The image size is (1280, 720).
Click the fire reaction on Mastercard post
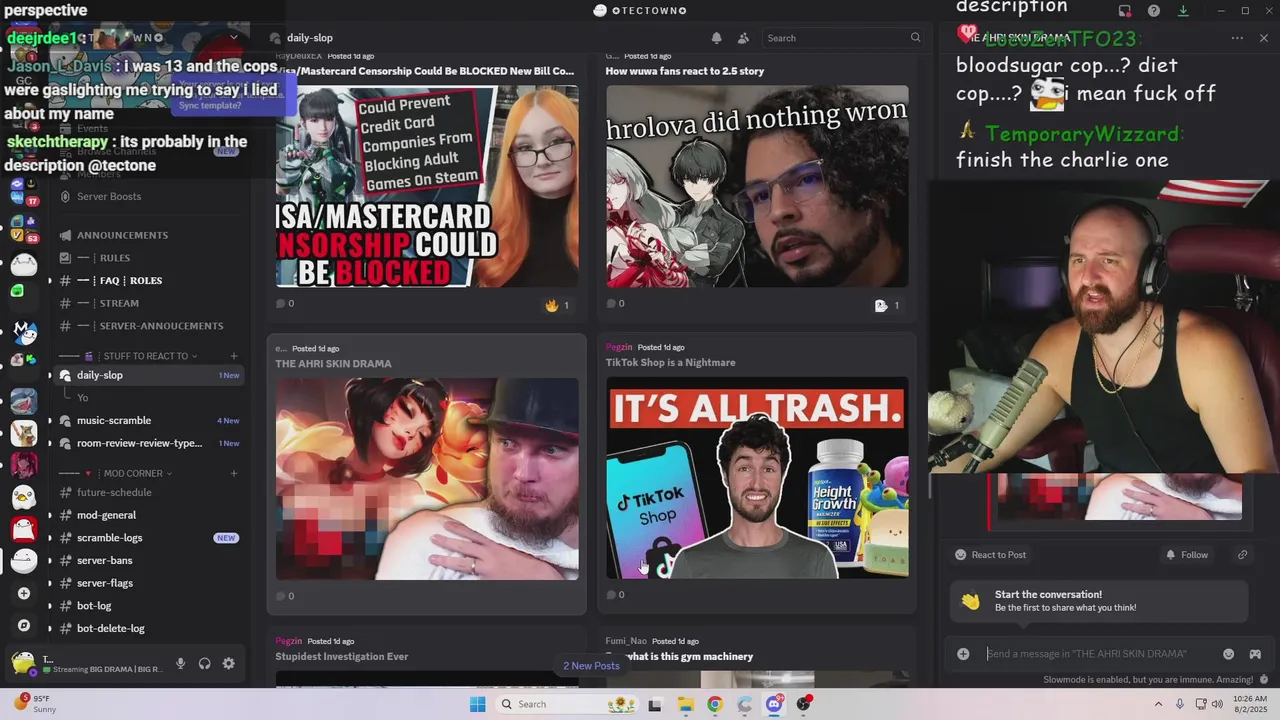pos(557,305)
